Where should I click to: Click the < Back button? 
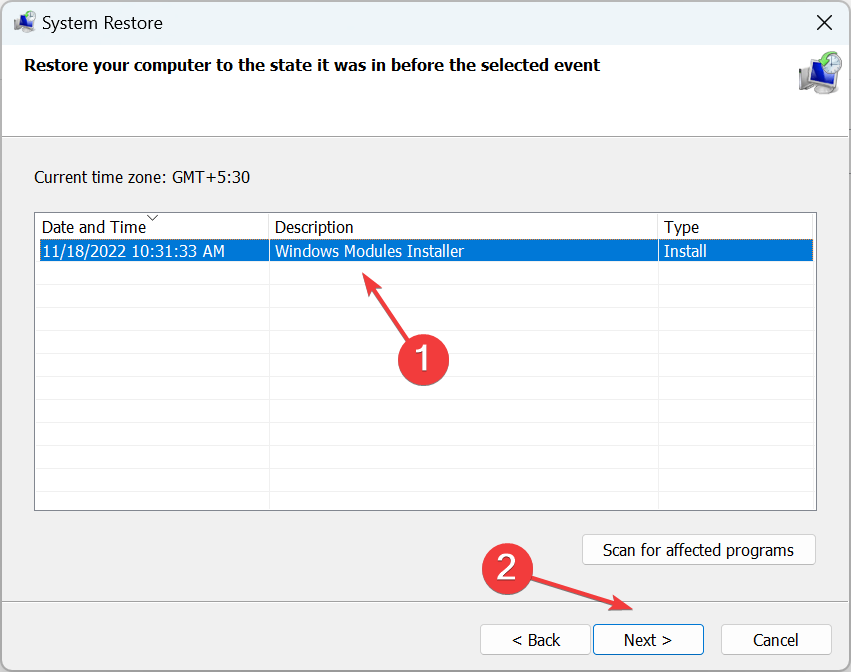(x=535, y=639)
